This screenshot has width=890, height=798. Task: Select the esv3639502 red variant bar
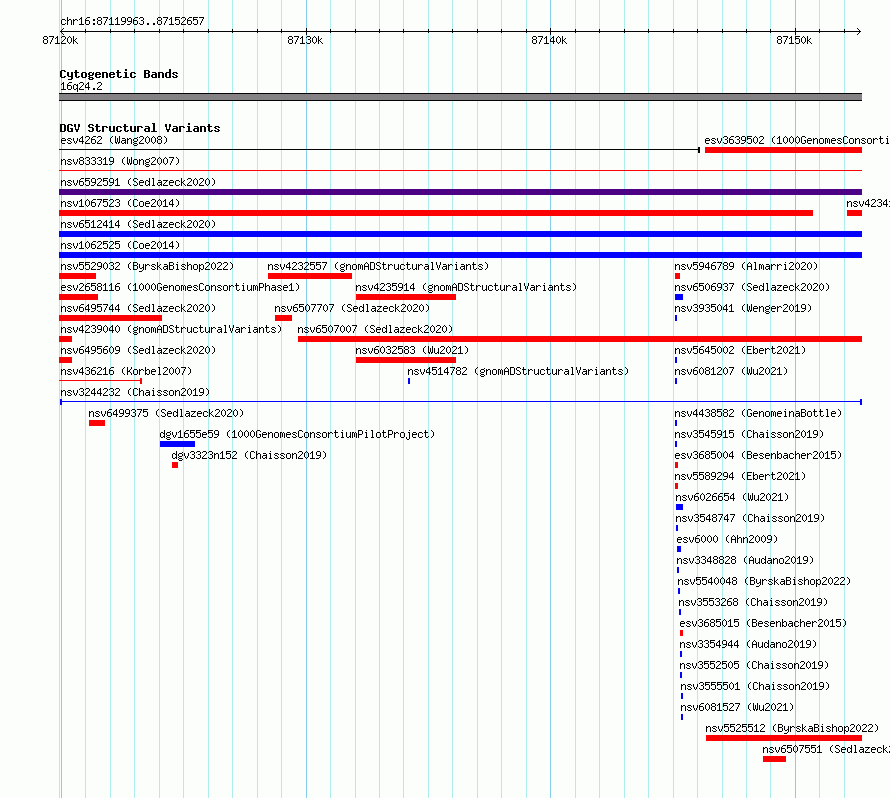click(783, 150)
